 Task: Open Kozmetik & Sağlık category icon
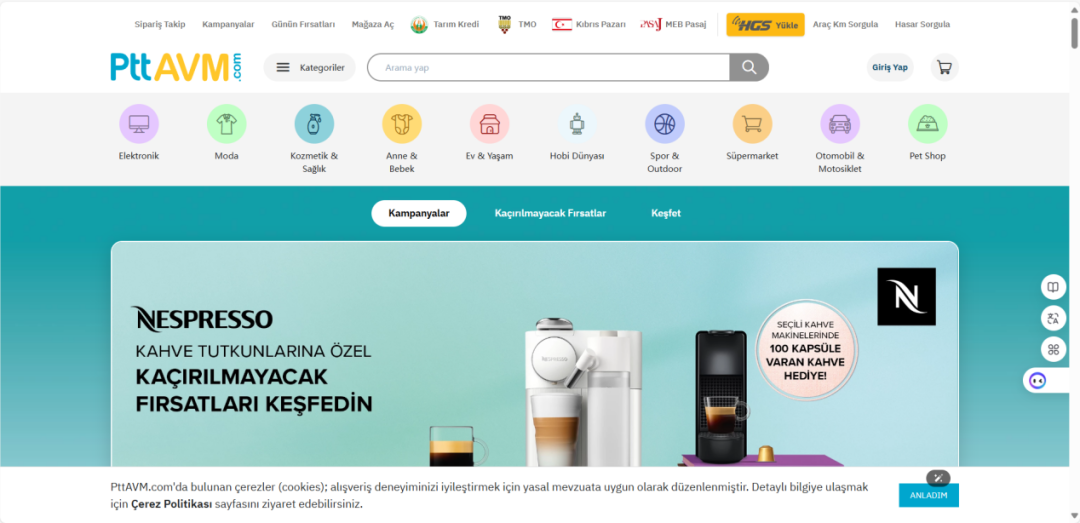314,124
